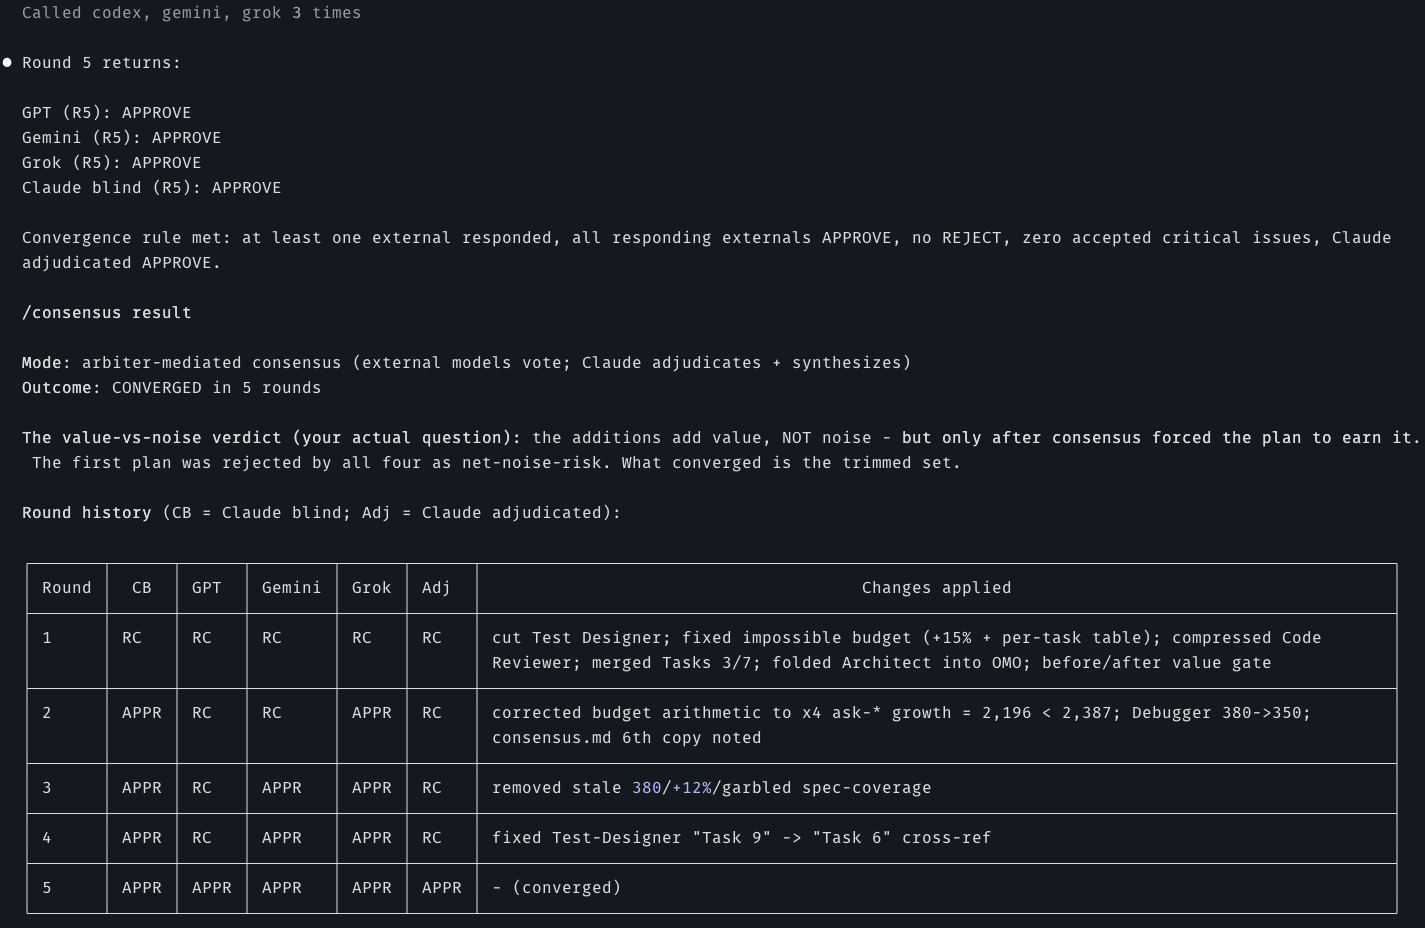Click the 'Changes applied' column header
The image size is (1425, 928).
[936, 588]
